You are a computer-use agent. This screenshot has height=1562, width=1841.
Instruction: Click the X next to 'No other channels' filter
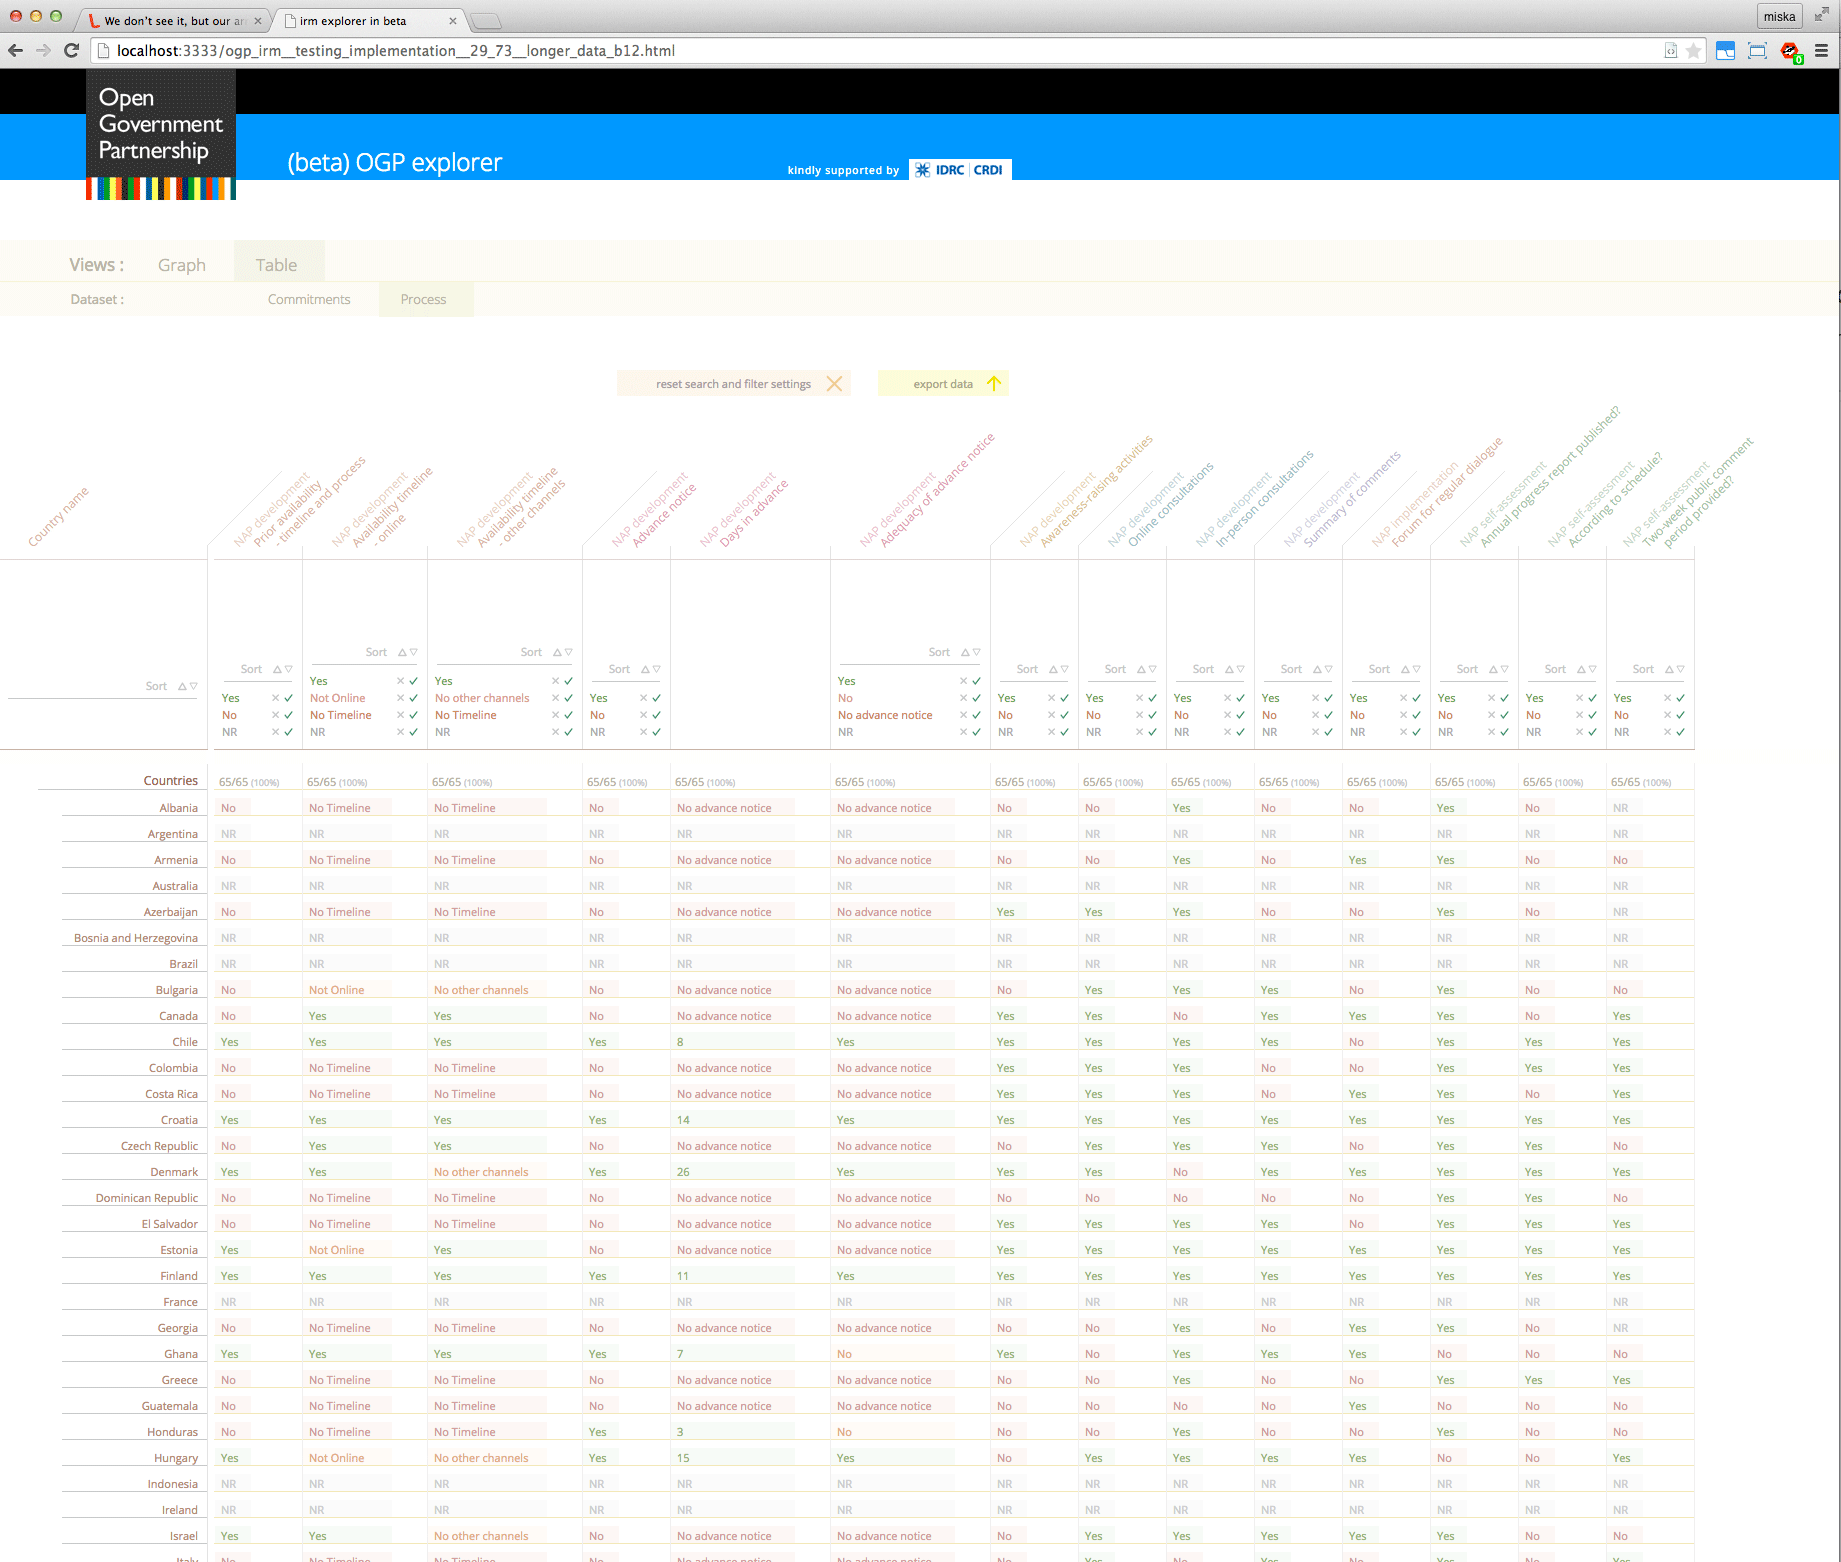pyautogui.click(x=556, y=699)
